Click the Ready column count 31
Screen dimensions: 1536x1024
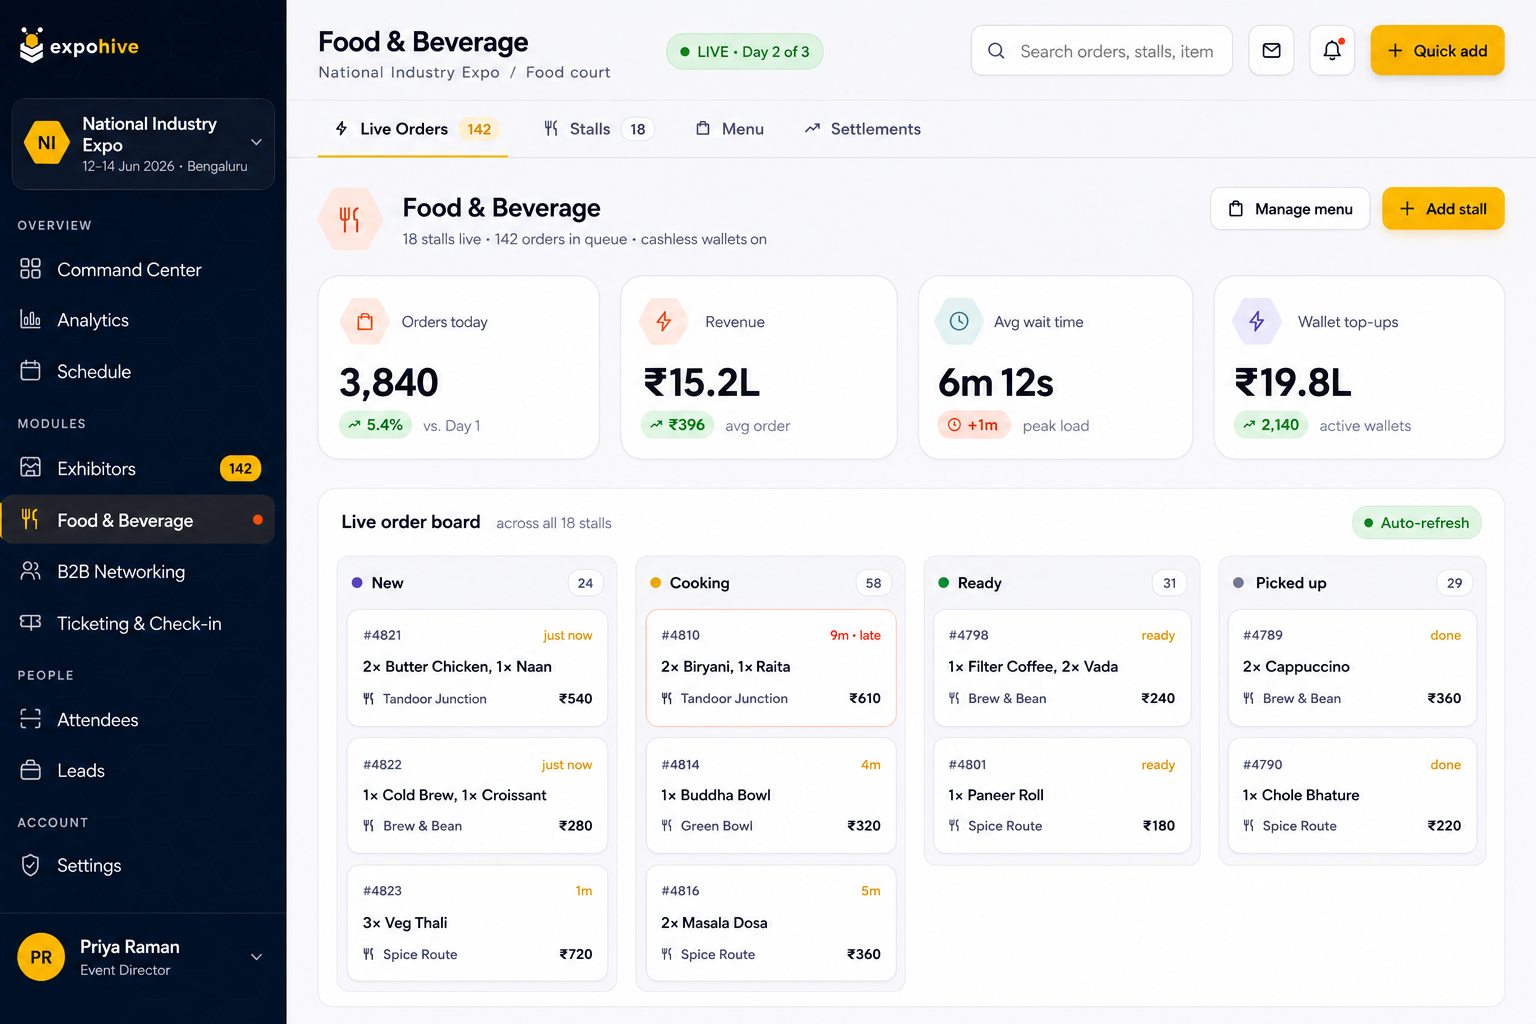point(1169,583)
